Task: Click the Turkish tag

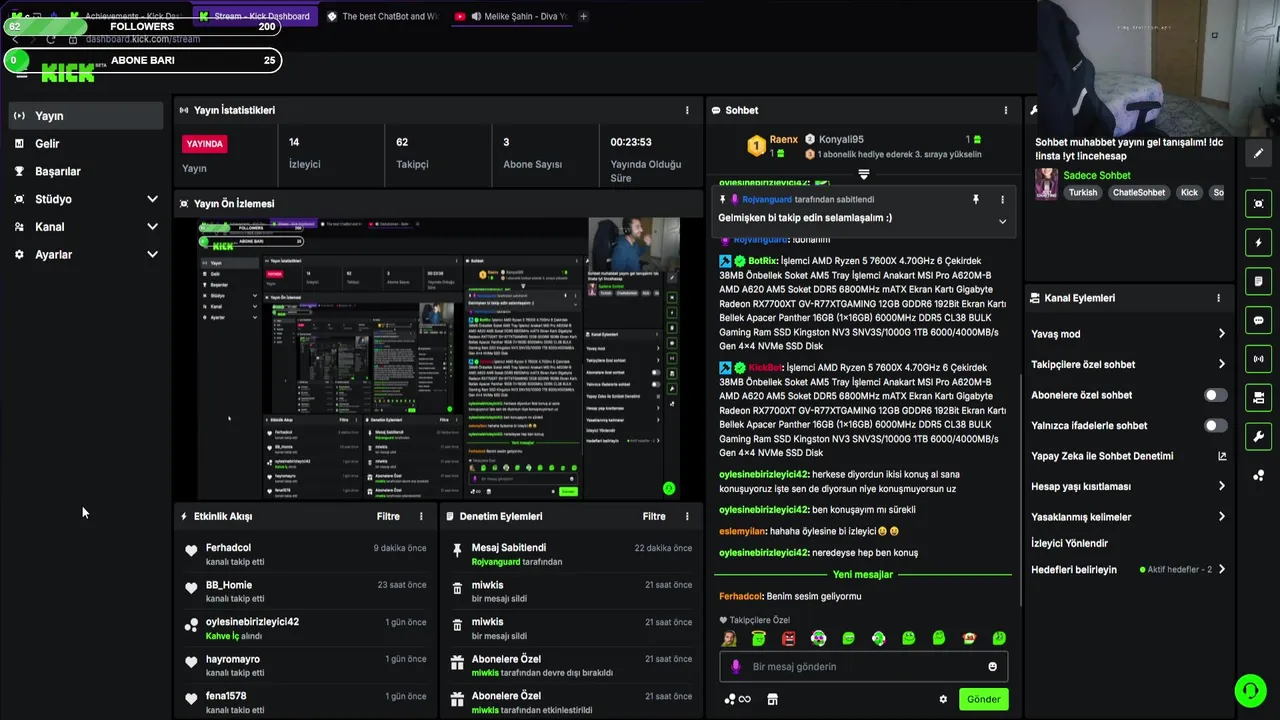Action: click(x=1083, y=192)
